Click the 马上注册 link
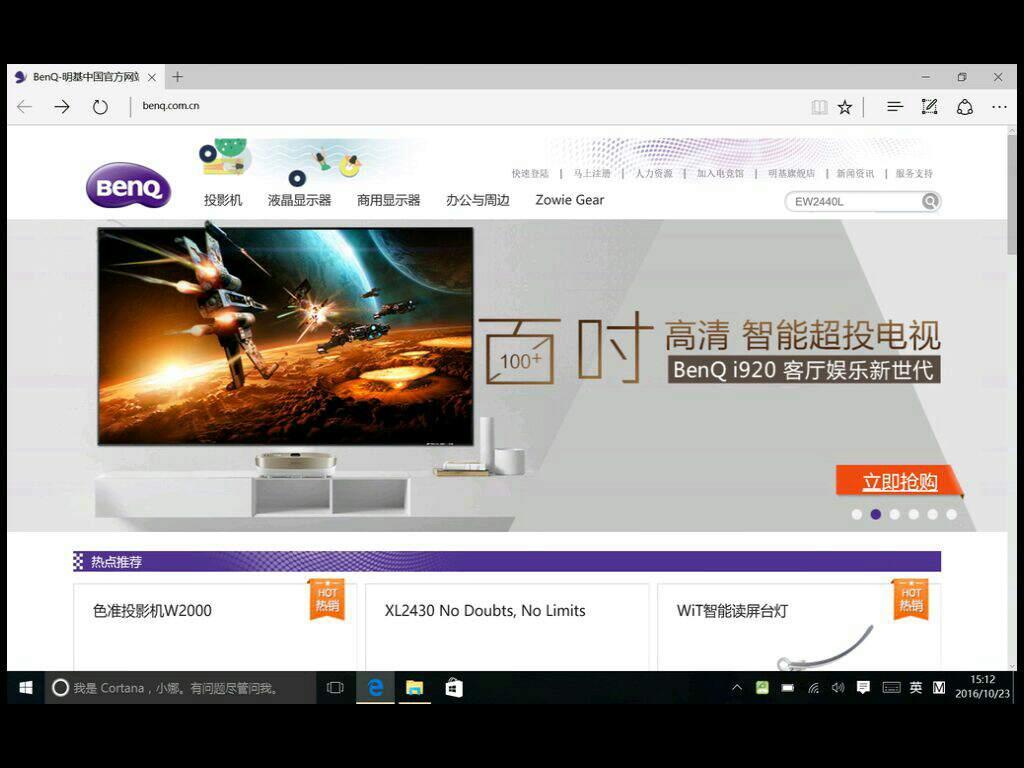The width and height of the screenshot is (1024, 768). pos(592,173)
